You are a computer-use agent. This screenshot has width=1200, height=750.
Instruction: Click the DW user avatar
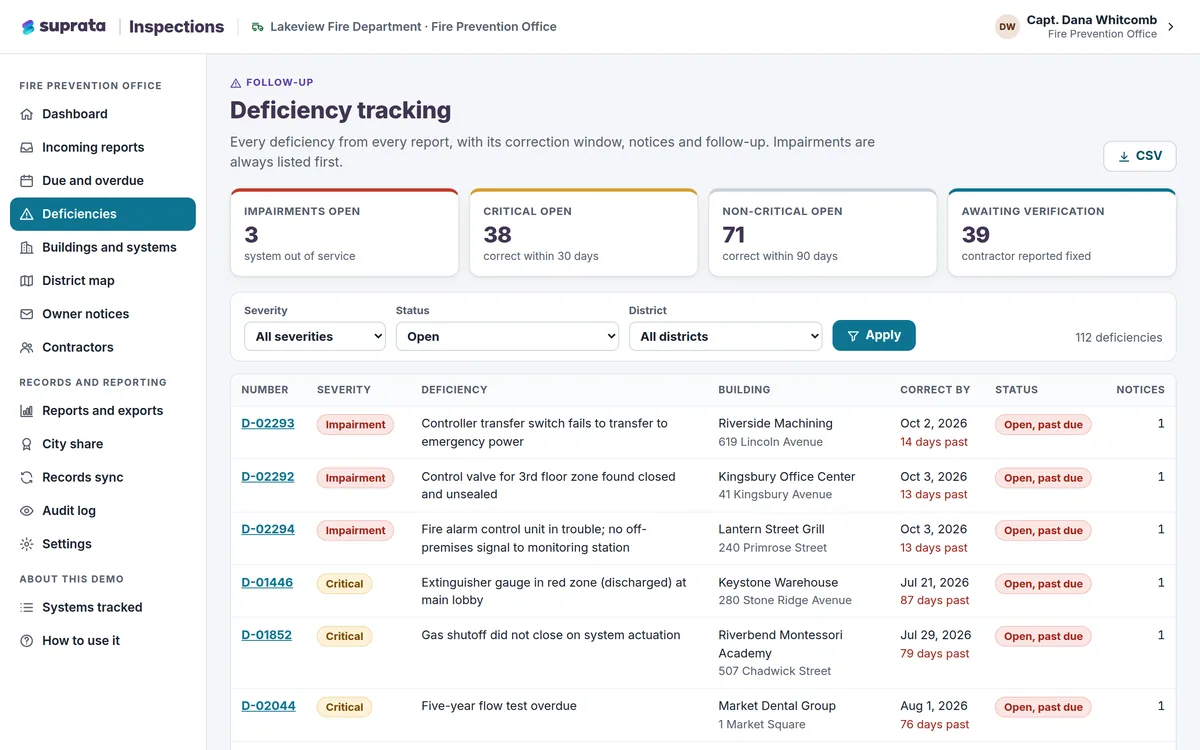tap(1007, 27)
